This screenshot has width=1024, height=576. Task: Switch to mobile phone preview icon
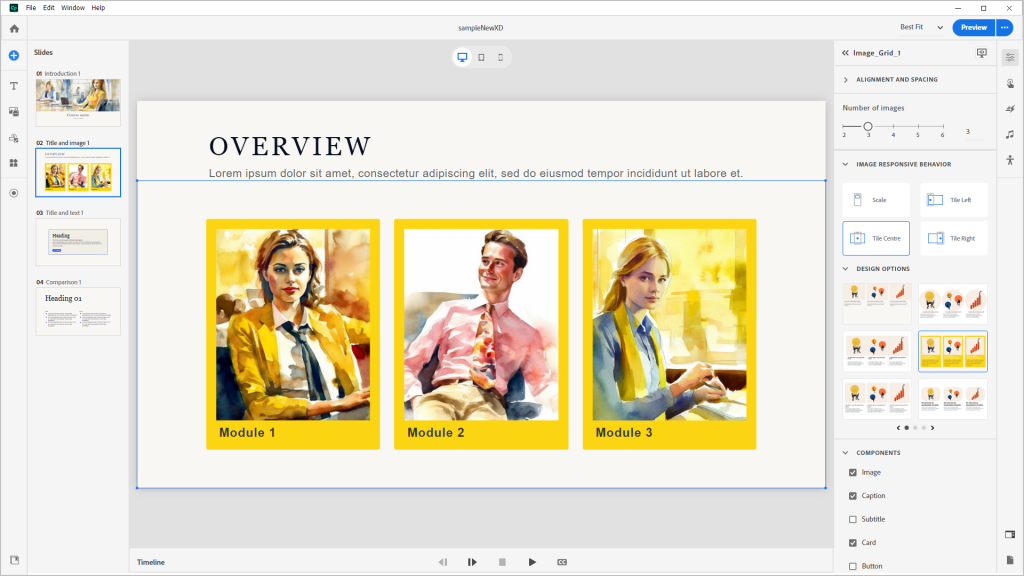[500, 57]
